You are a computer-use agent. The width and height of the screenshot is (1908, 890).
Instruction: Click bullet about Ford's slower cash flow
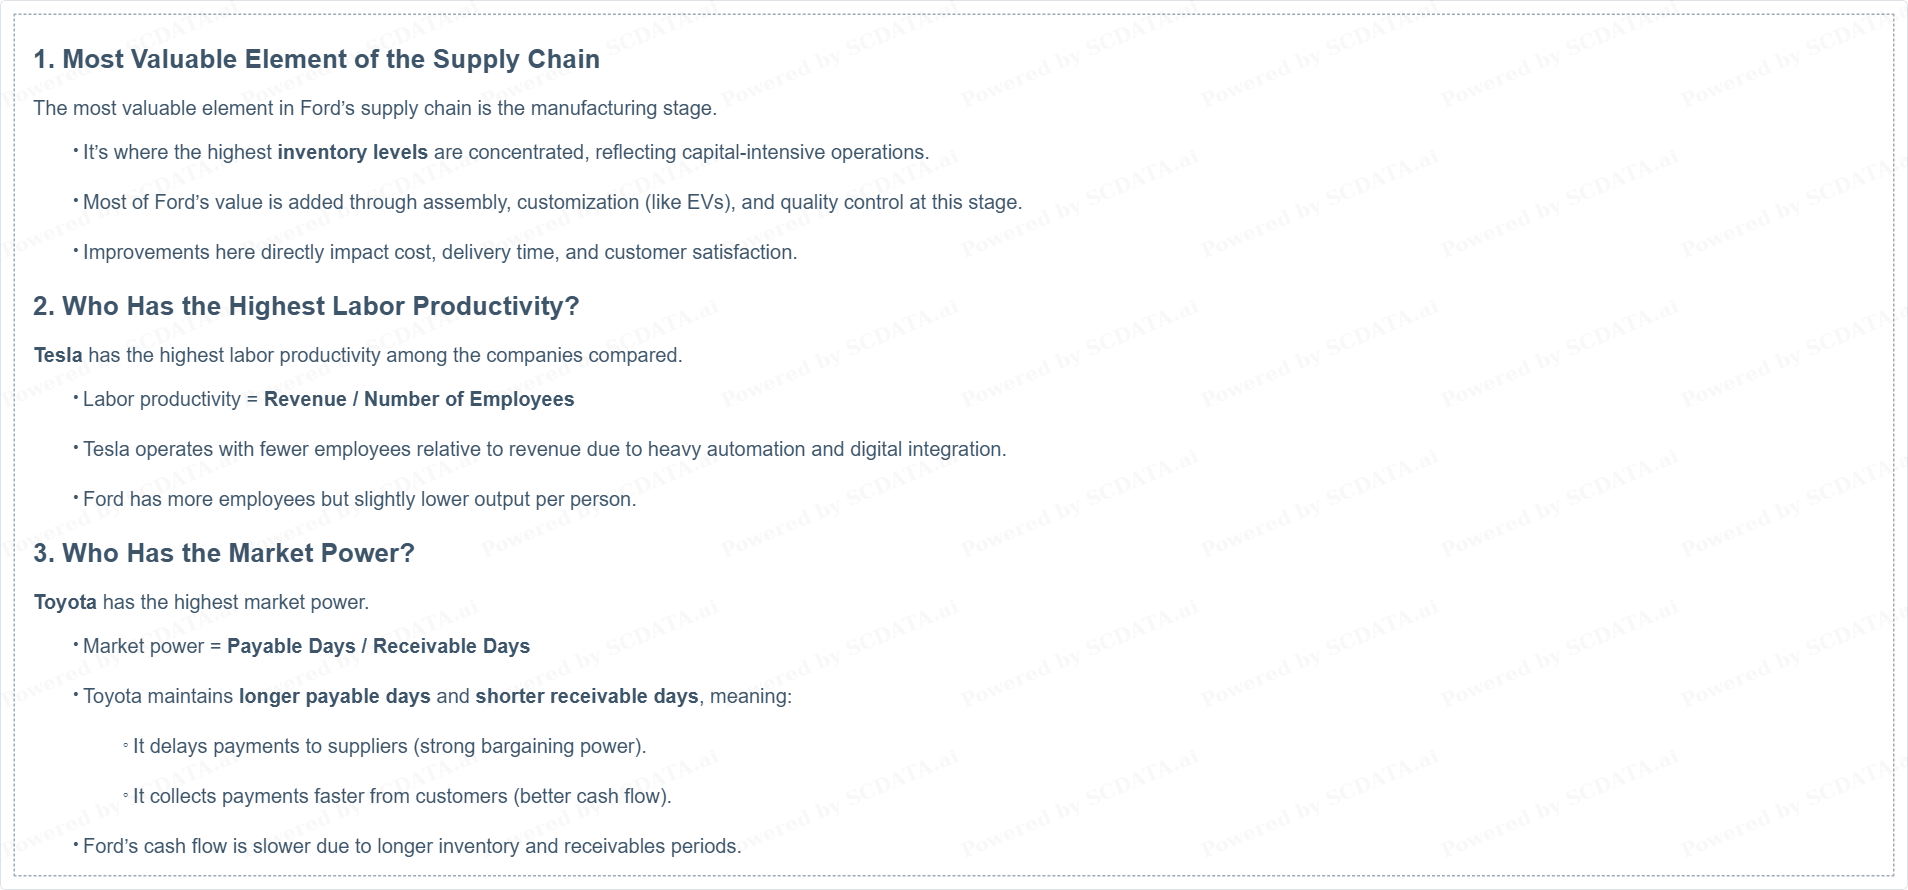pyautogui.click(x=412, y=846)
